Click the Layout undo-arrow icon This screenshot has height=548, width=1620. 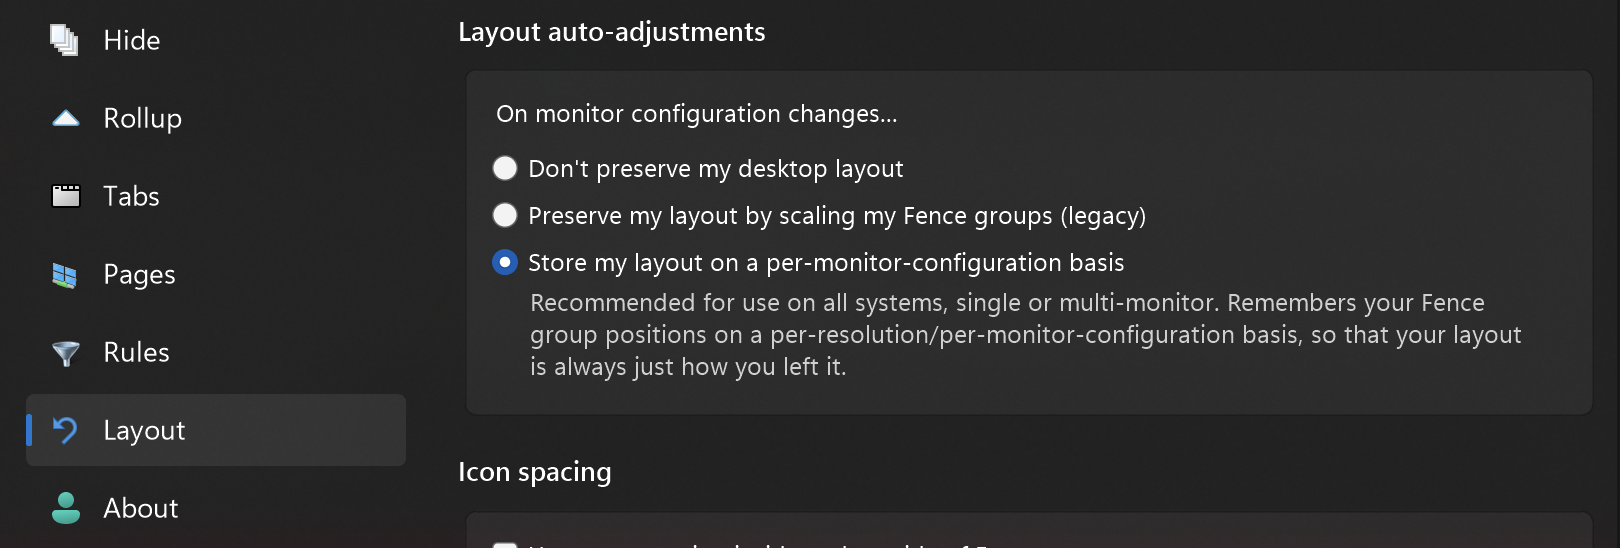(x=65, y=430)
